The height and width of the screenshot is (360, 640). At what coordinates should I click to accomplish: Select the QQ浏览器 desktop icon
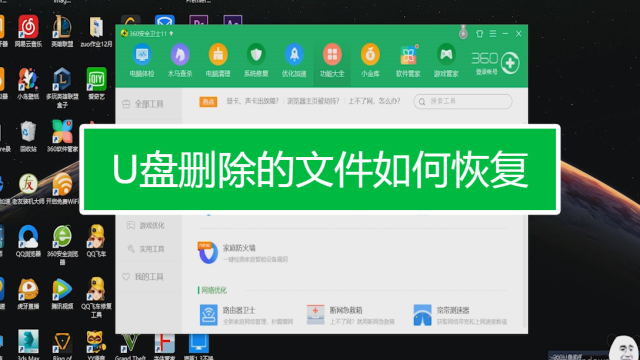(x=28, y=241)
